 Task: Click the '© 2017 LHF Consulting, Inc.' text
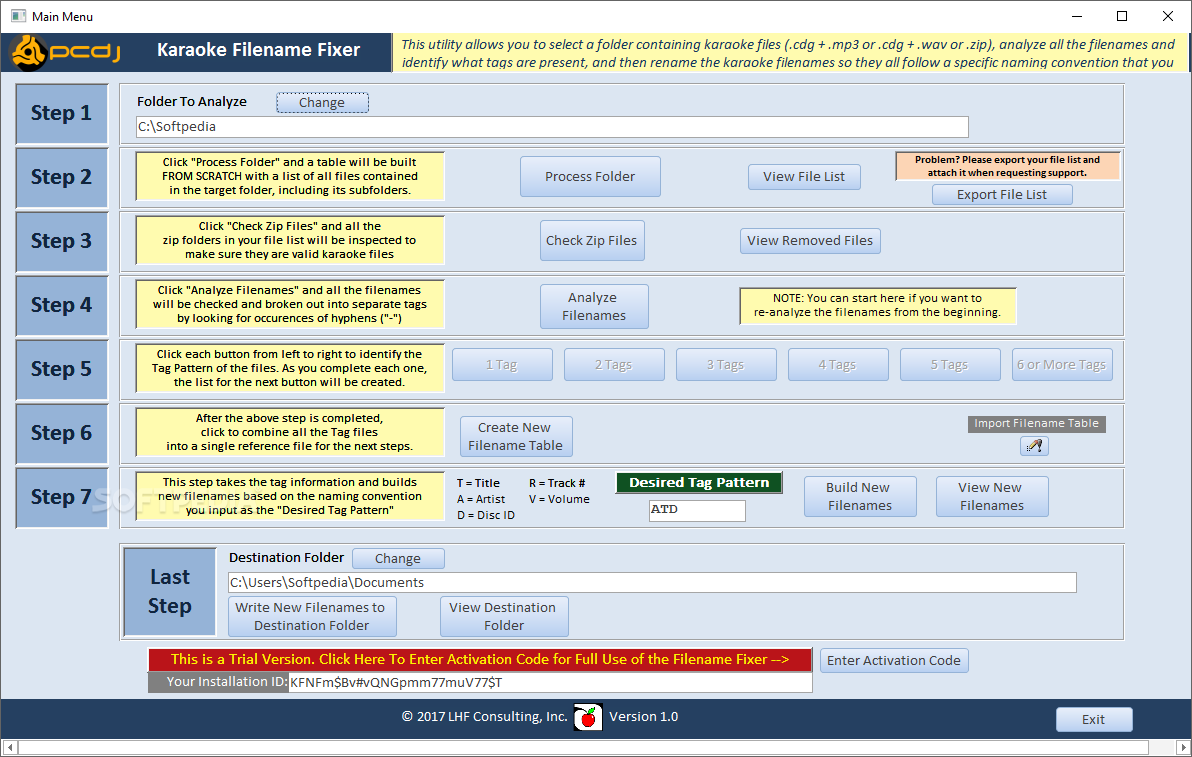[x=484, y=717]
